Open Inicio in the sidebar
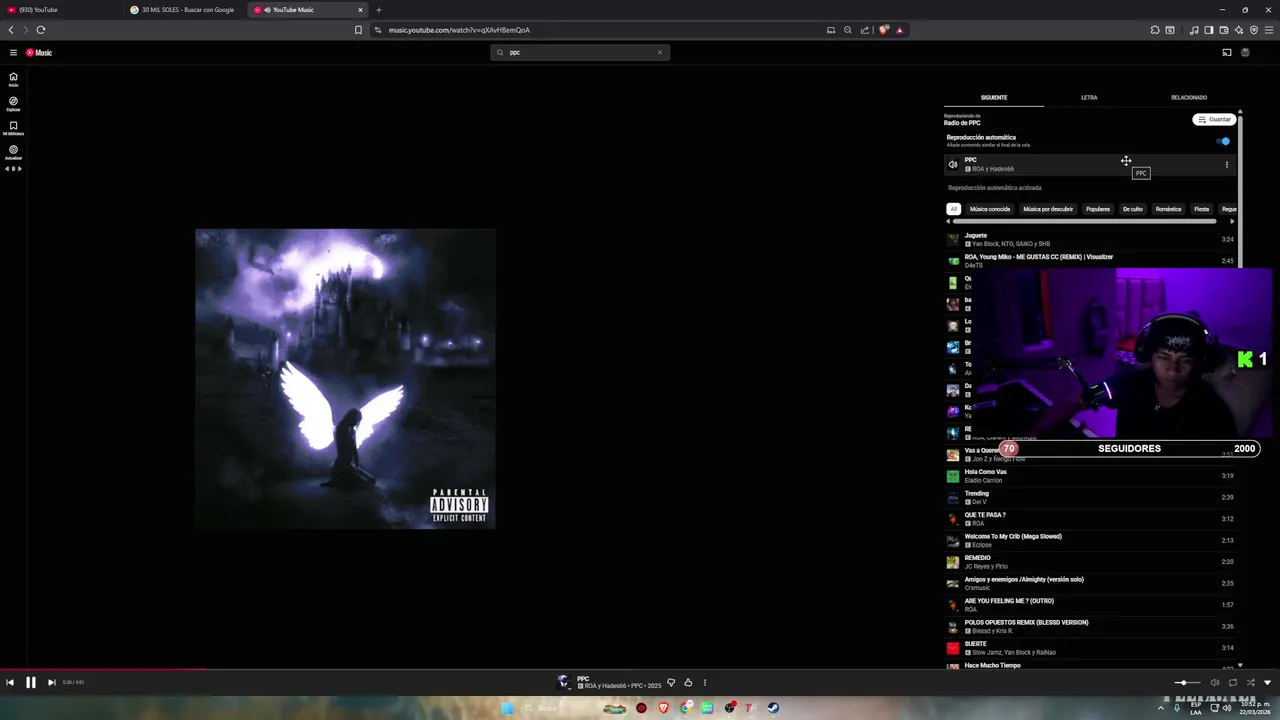This screenshot has width=1280, height=720. pos(13,79)
